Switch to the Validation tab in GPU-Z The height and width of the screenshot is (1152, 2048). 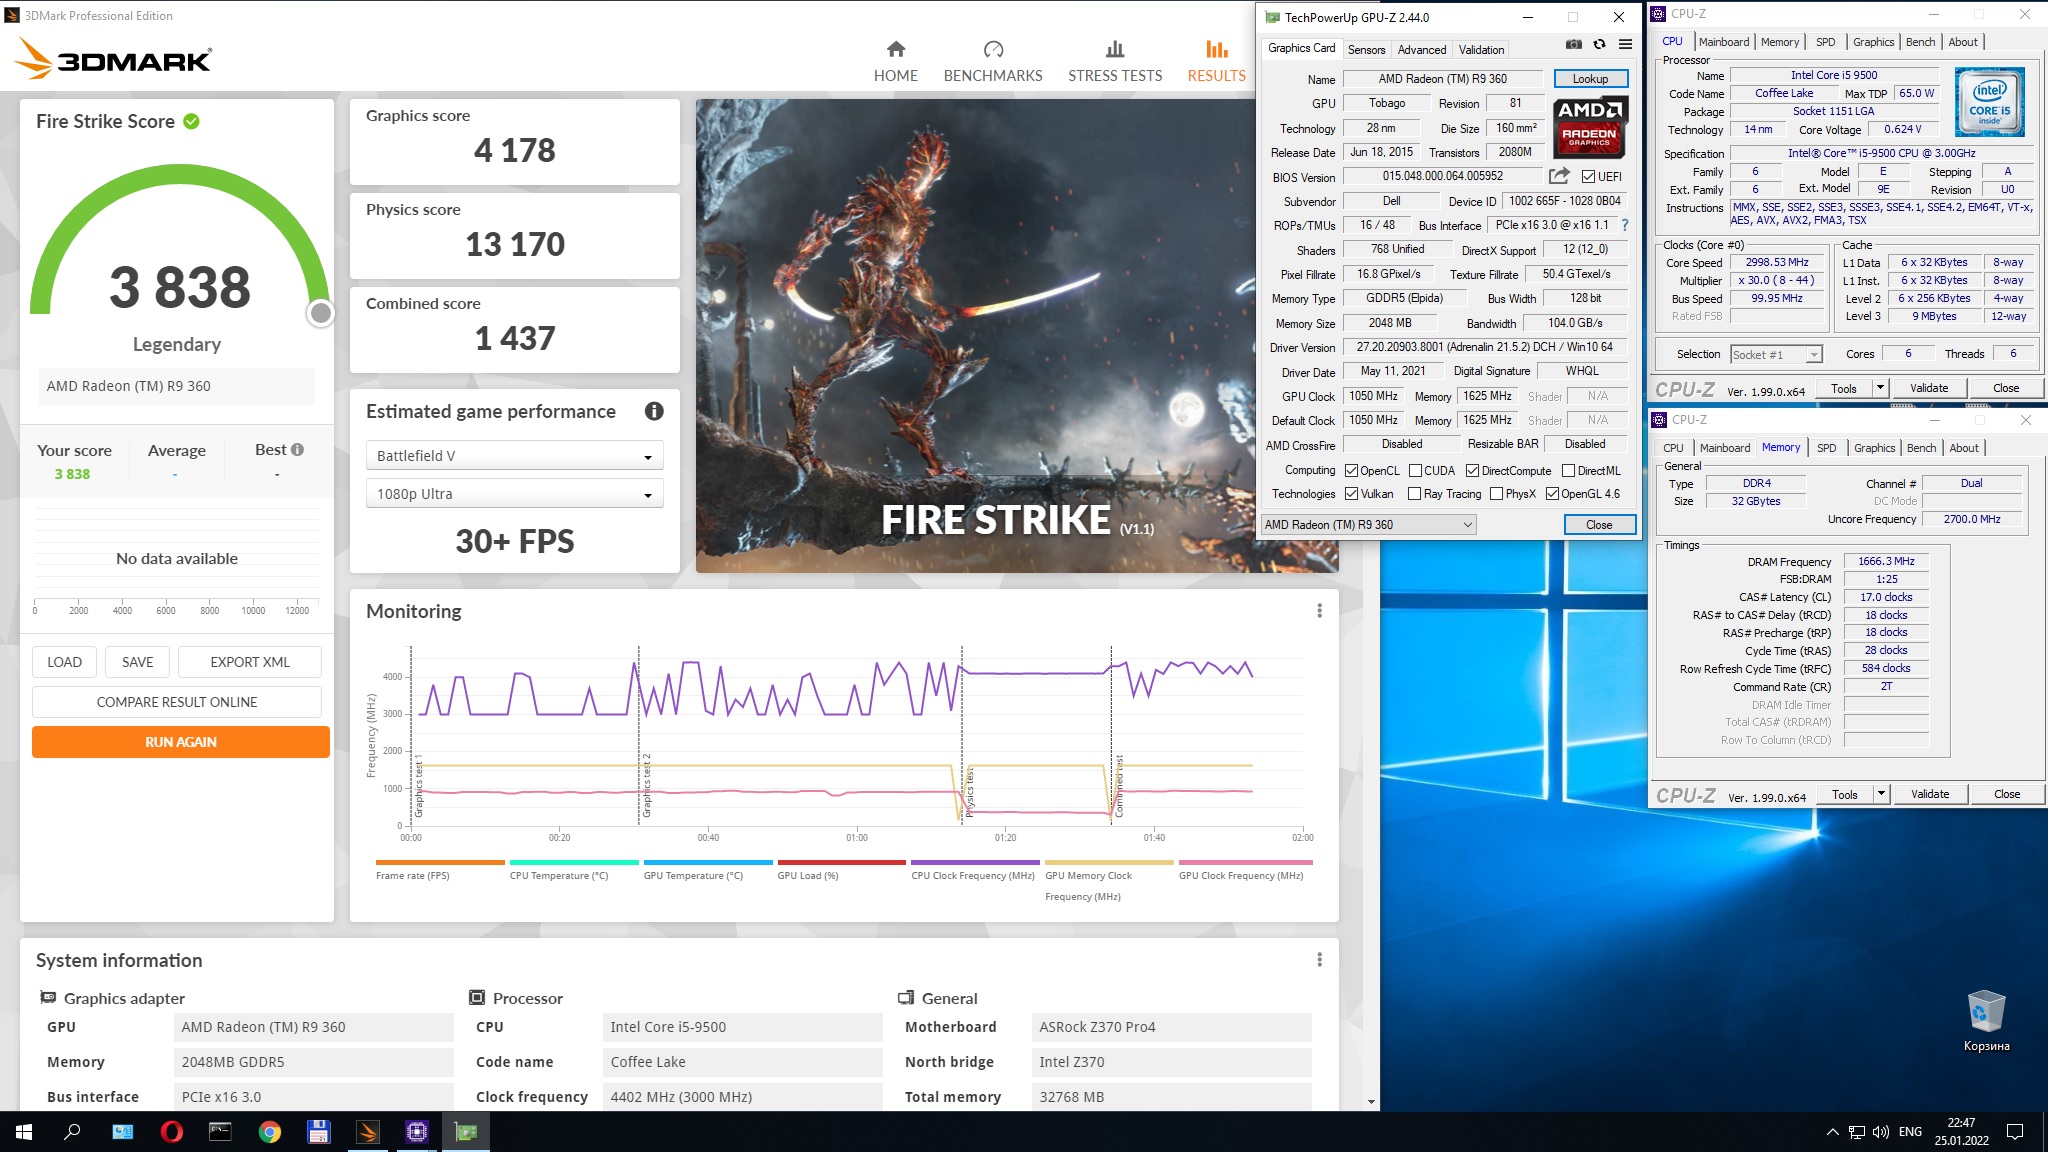[x=1481, y=50]
